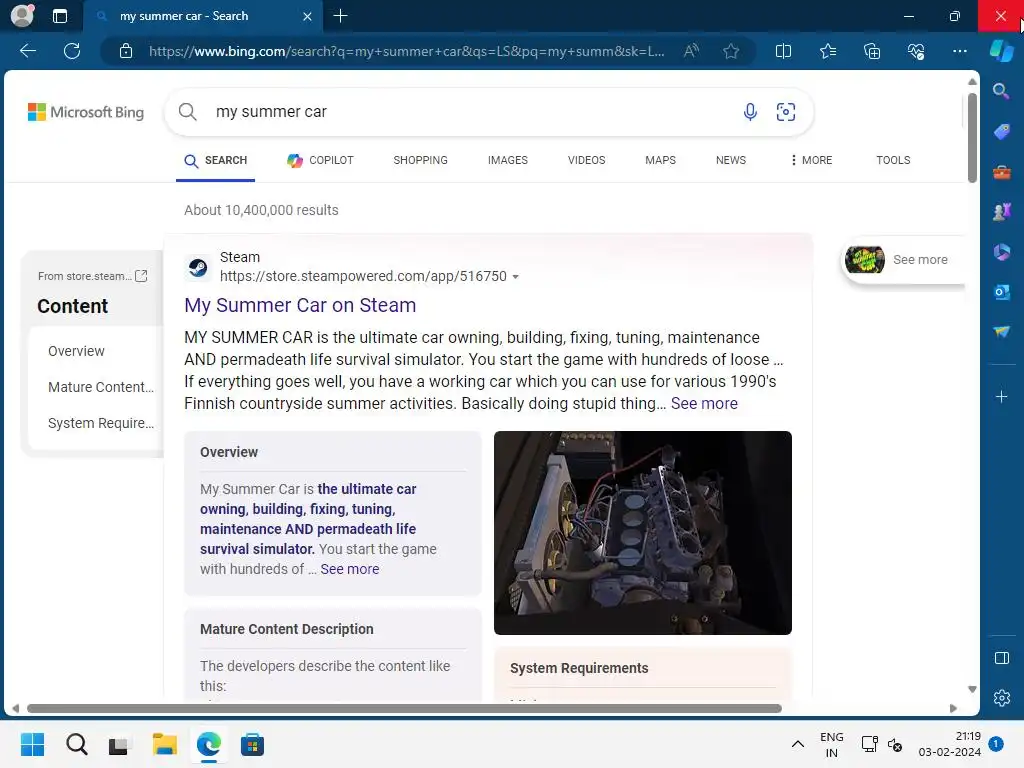Open sidebar Search icon
Viewport: 1024px width, 768px height.
point(1001,91)
